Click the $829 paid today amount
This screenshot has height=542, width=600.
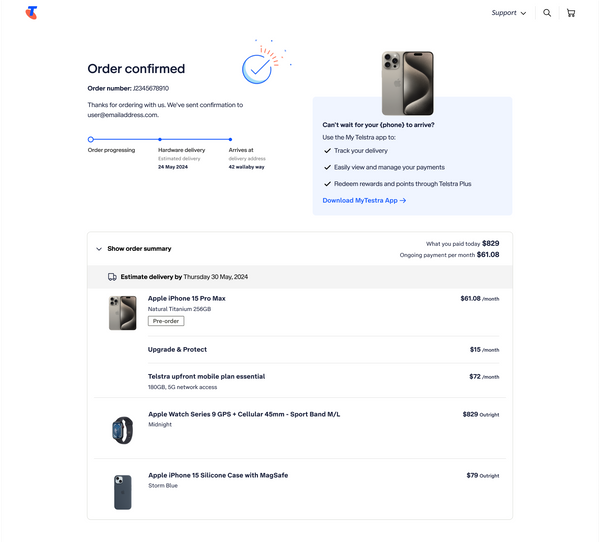[491, 243]
